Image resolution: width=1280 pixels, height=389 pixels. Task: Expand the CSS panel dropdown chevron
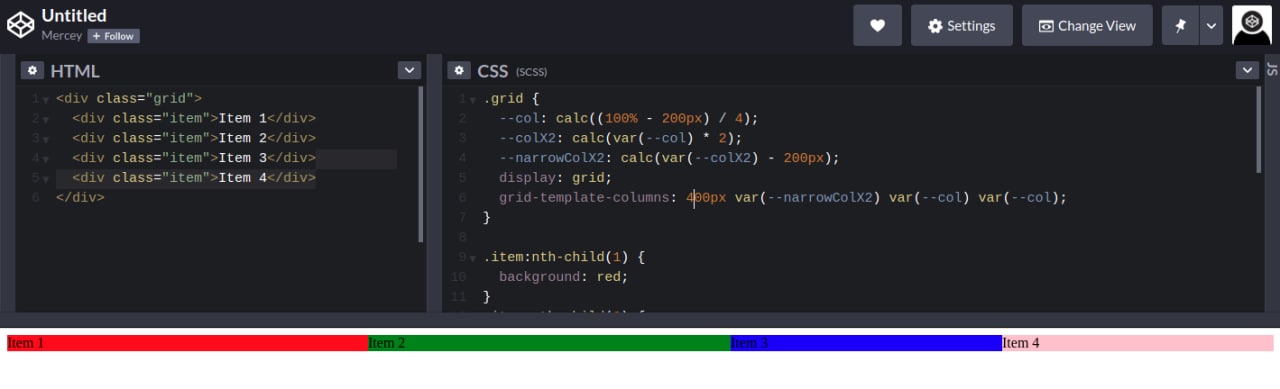coord(1247,70)
